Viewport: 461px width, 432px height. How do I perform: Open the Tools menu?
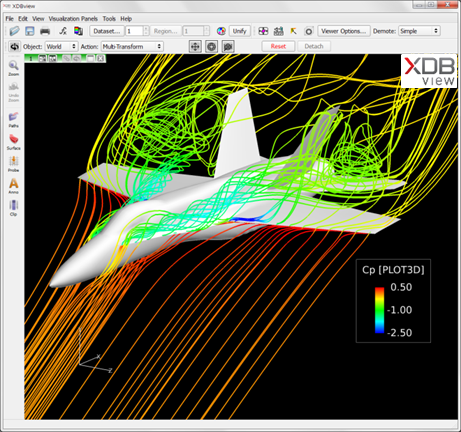pyautogui.click(x=109, y=19)
